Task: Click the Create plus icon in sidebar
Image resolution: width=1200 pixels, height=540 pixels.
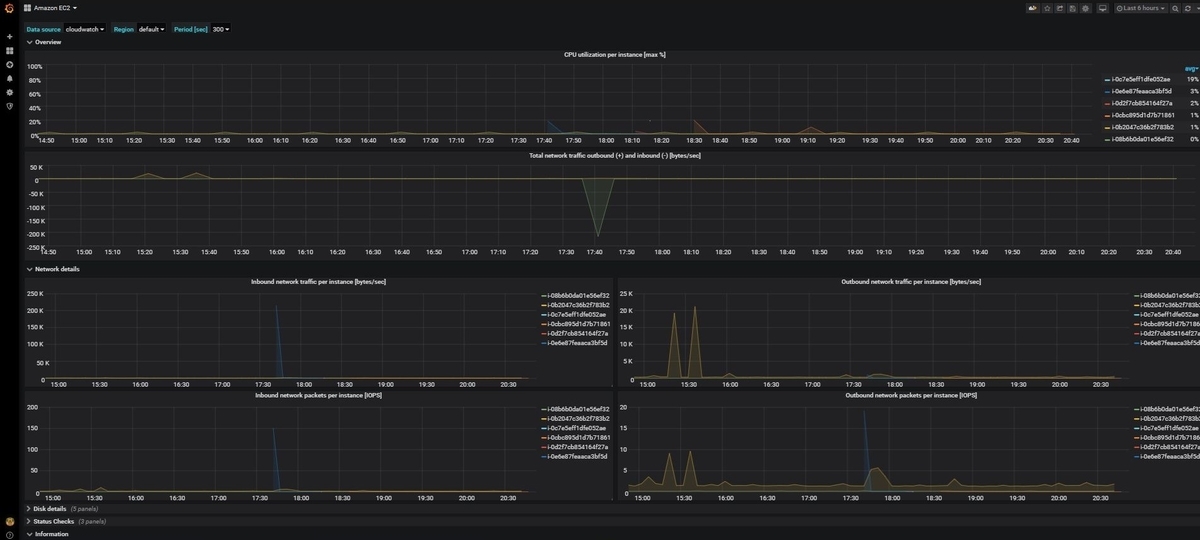Action: [x=9, y=36]
